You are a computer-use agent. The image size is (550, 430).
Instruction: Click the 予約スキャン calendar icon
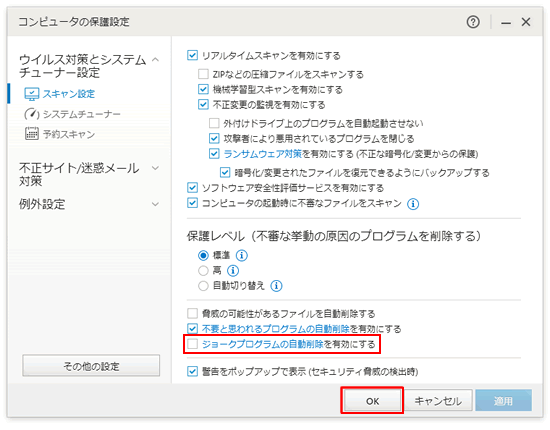31,134
